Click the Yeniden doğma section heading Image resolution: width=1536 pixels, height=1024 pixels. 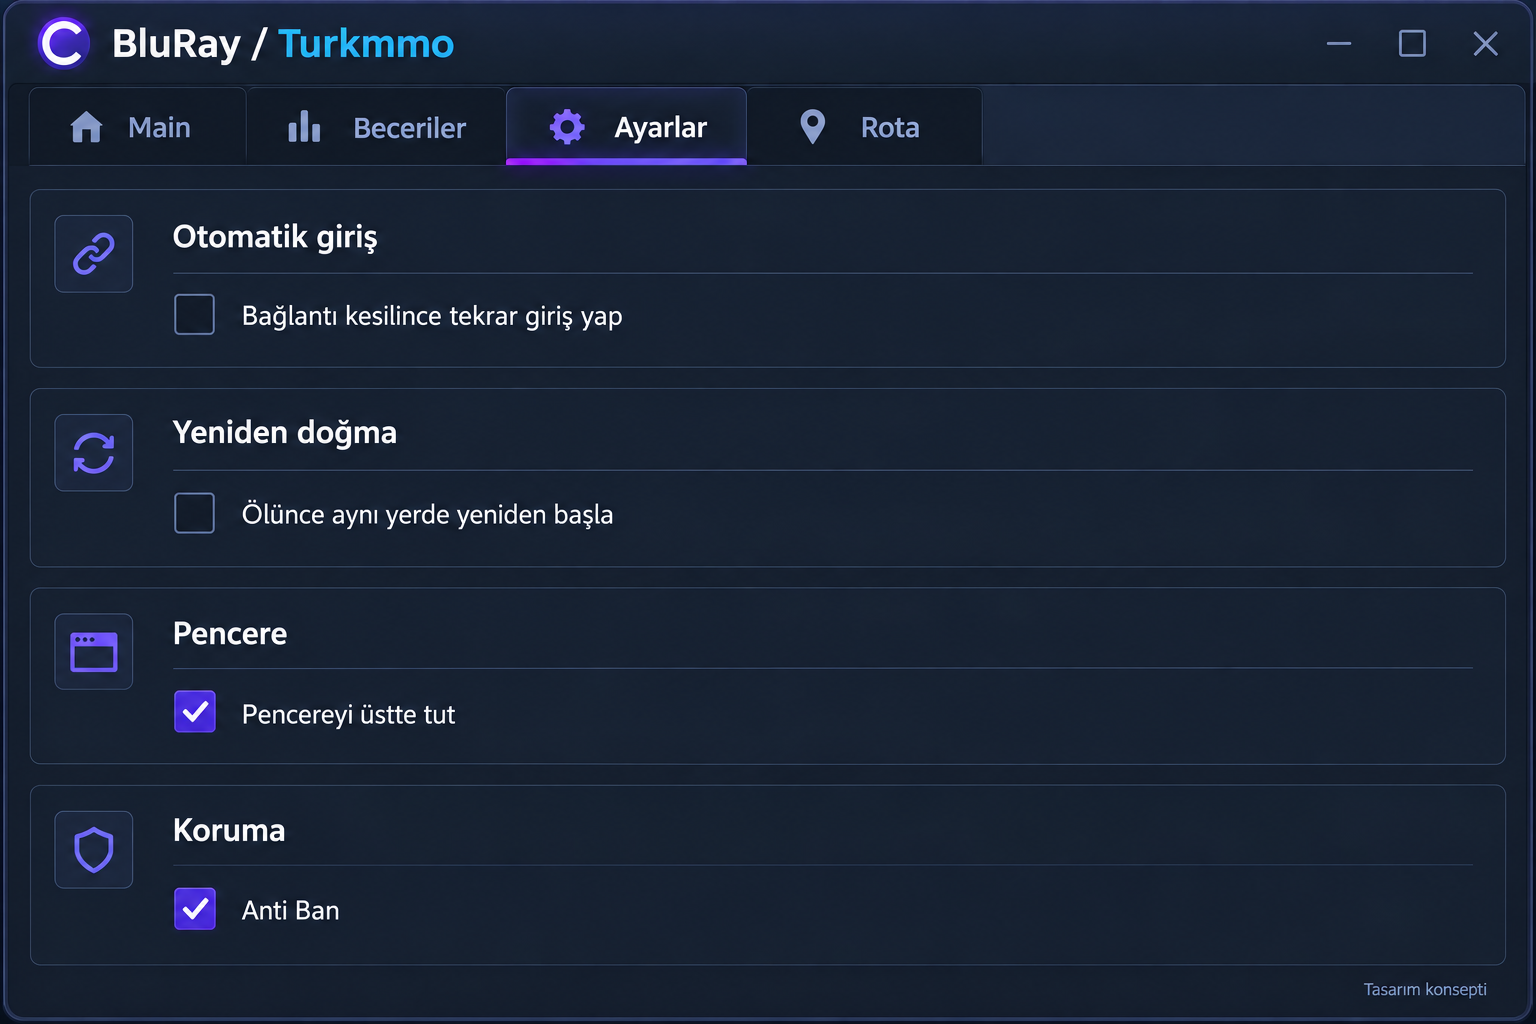[285, 433]
